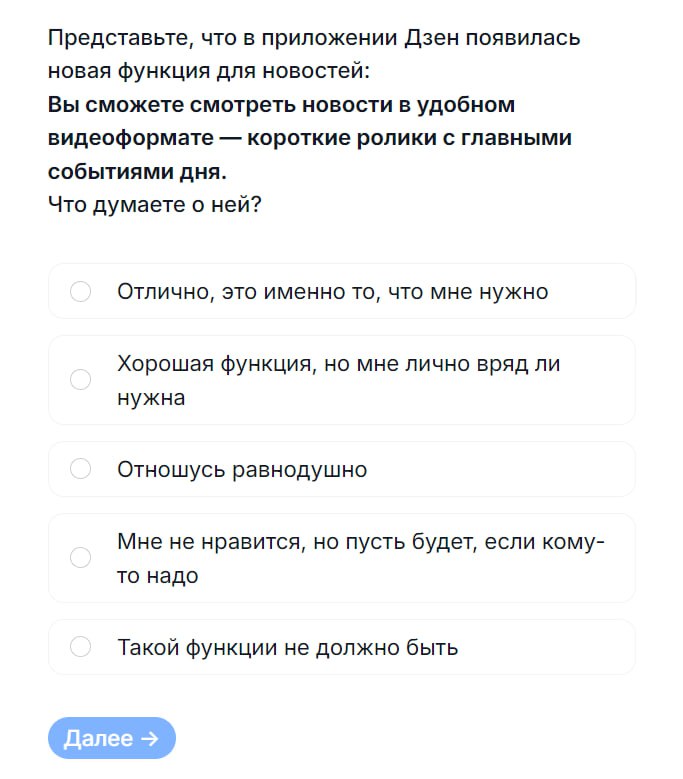The image size is (683, 779).
Task: Click the arrow icon on the Далее button
Action: tap(150, 739)
